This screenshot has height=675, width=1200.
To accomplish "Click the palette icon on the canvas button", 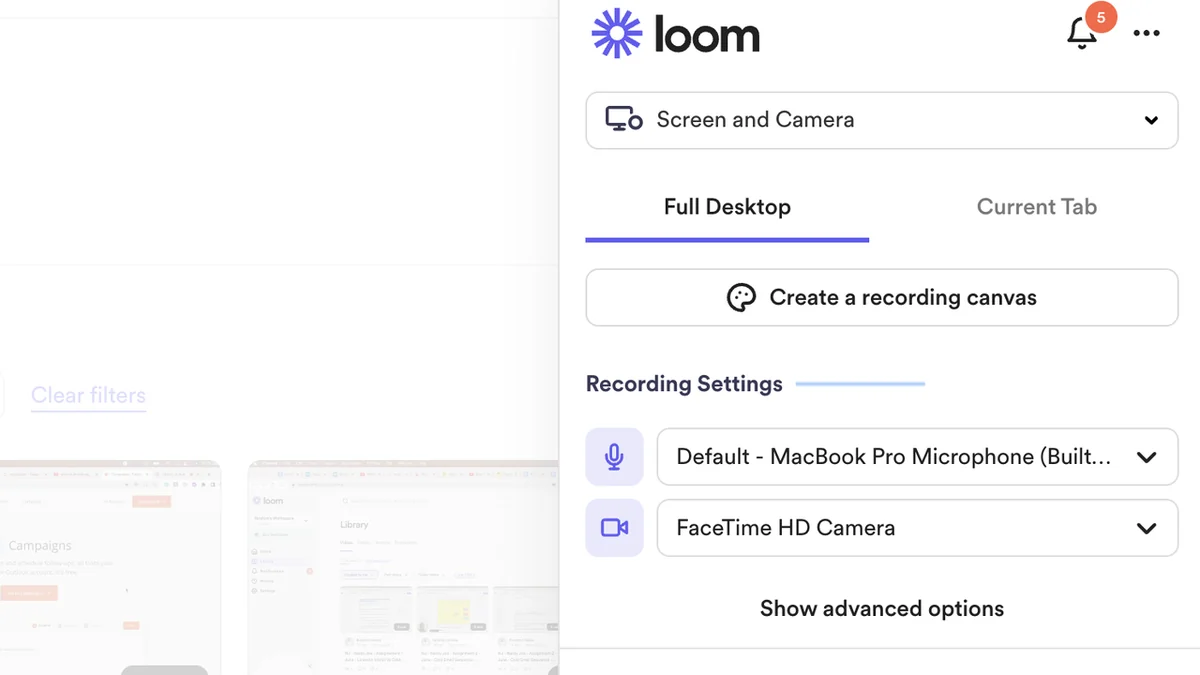I will coord(741,298).
